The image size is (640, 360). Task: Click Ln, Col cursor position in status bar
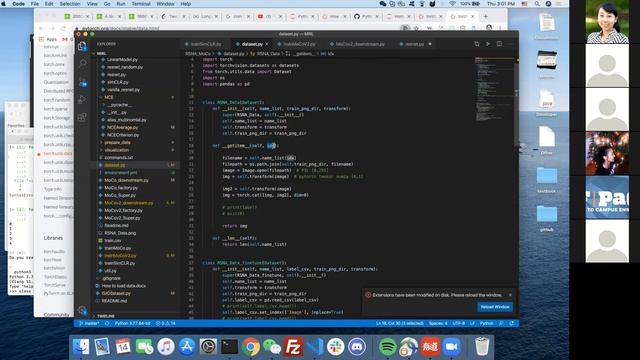(x=400, y=323)
